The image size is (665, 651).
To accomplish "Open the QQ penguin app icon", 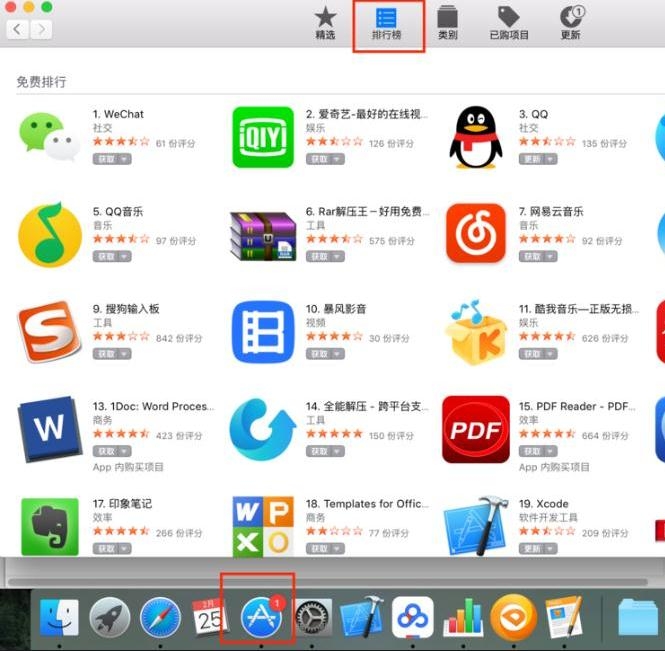I will click(476, 137).
